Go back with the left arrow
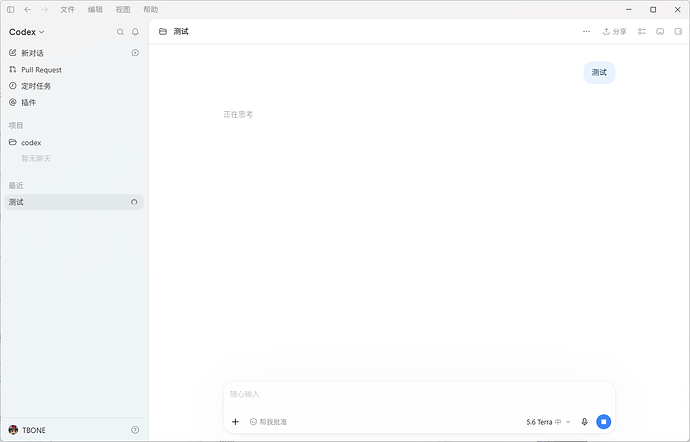The width and height of the screenshot is (690, 442). point(27,9)
